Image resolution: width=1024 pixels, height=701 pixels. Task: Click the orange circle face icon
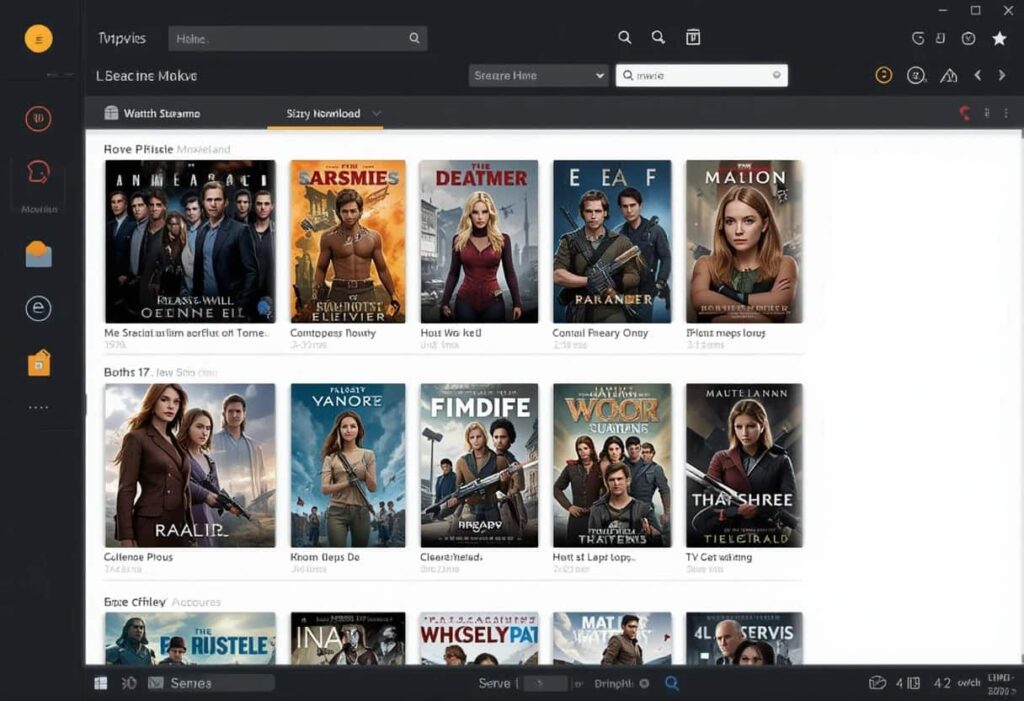[x=884, y=75]
